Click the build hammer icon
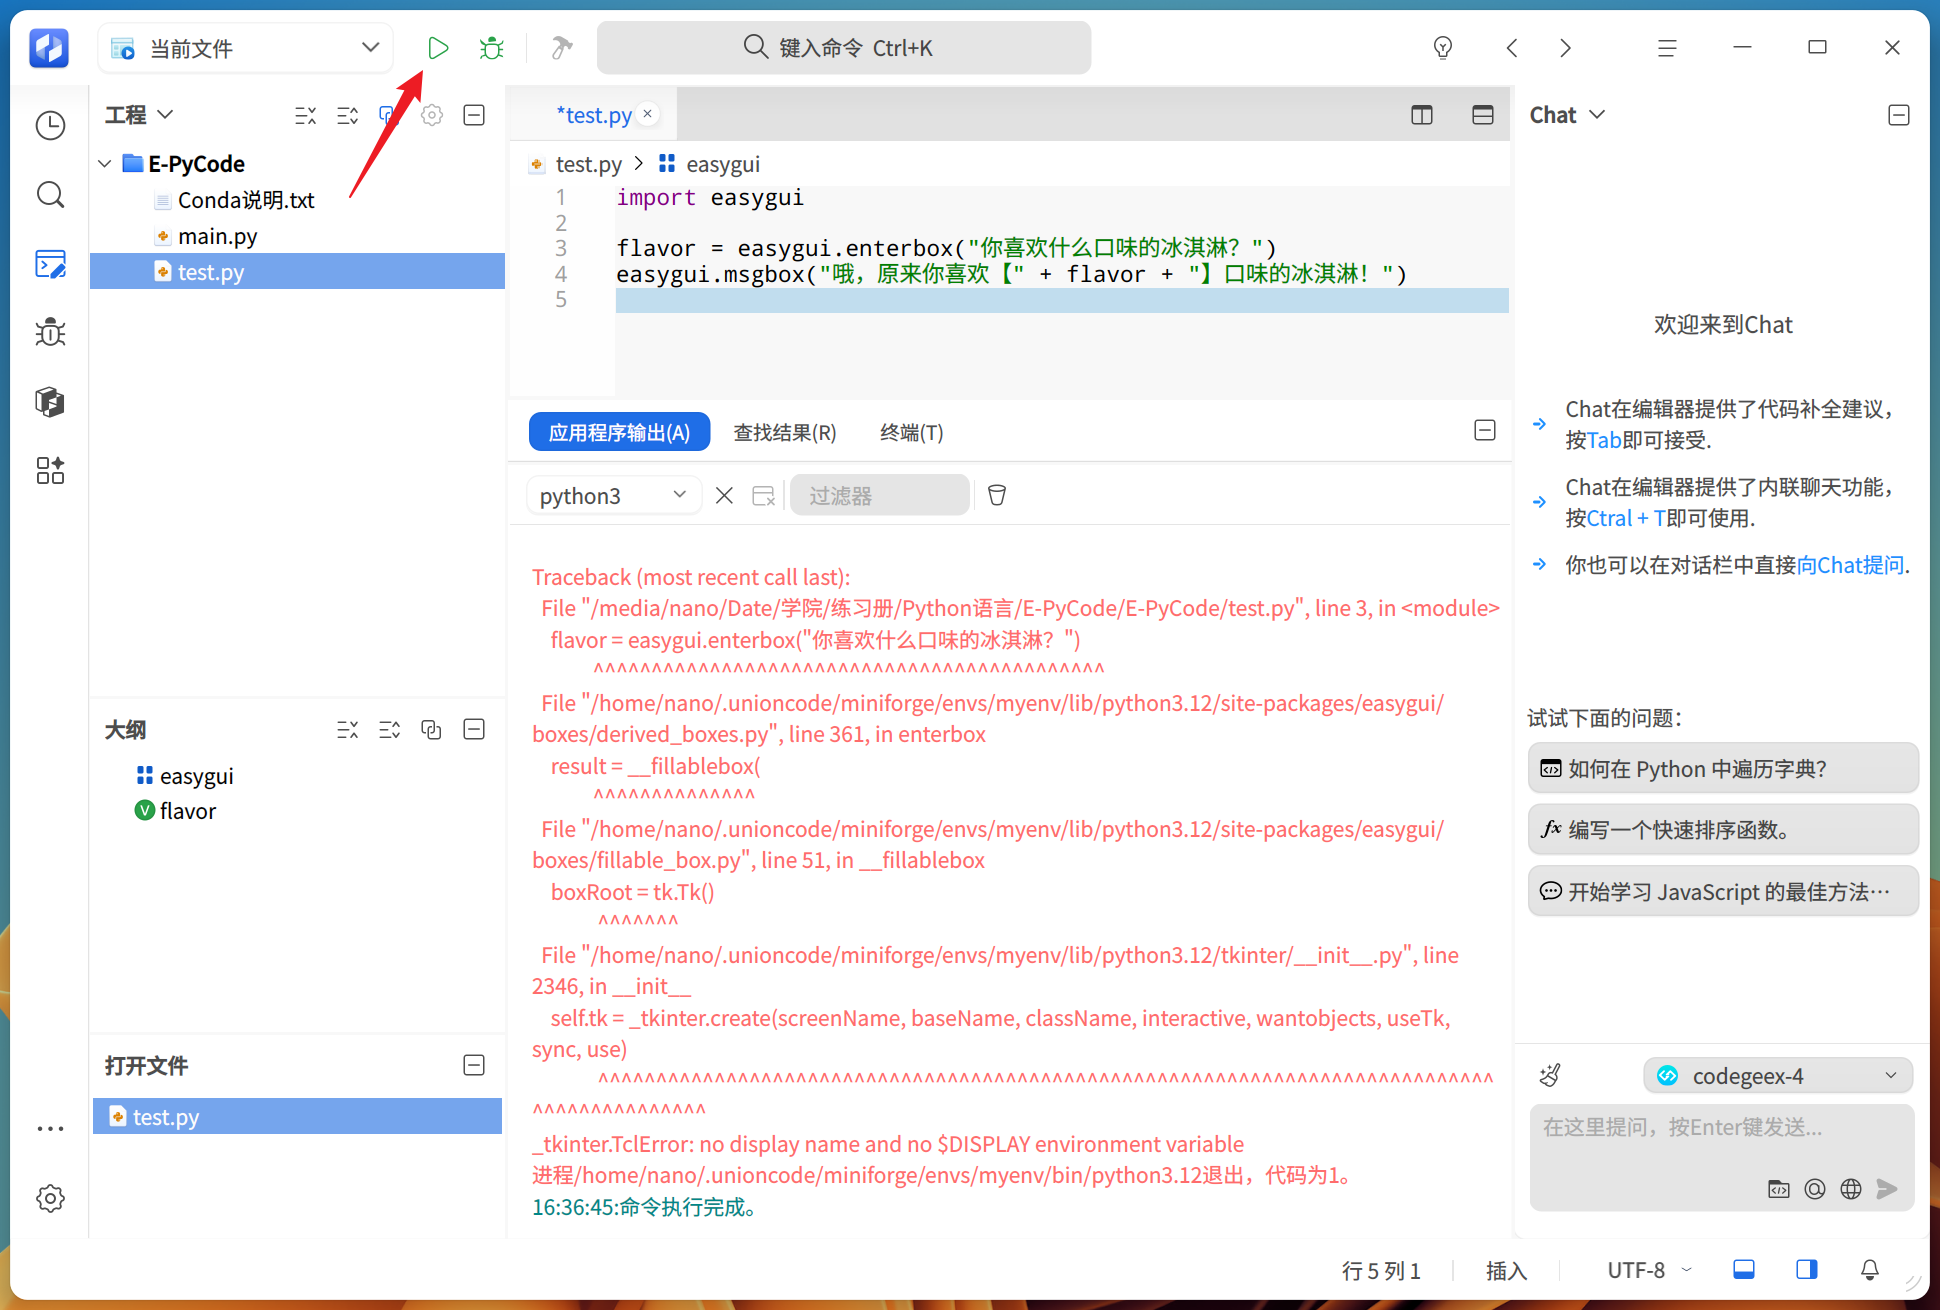1940x1310 pixels. [x=562, y=48]
